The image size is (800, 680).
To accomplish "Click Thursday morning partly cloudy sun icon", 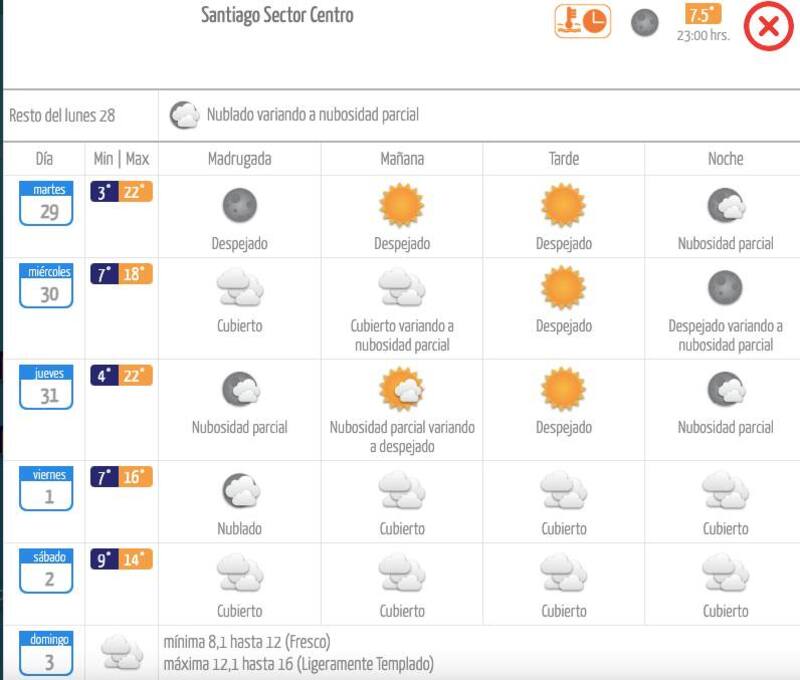I will click(402, 389).
